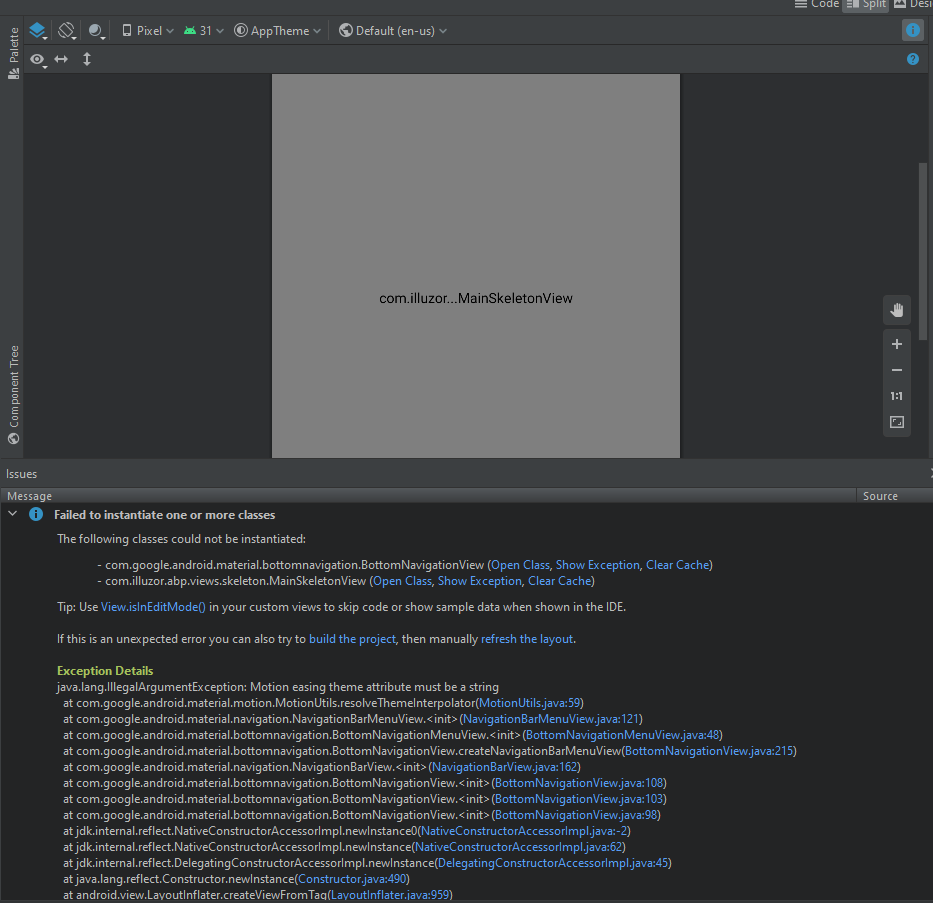This screenshot has width=933, height=903.
Task: Click Clear Cache for MainSkeletonView
Action: (x=559, y=581)
